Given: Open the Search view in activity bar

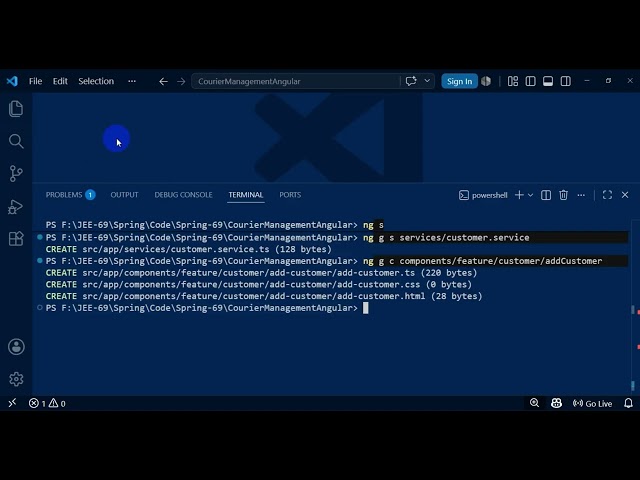Looking at the screenshot, I should (16, 141).
